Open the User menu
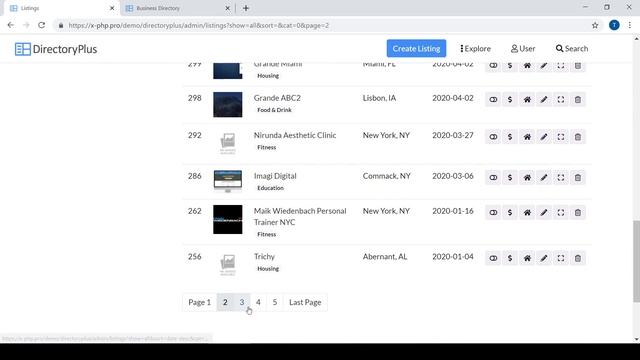Viewport: 640px width, 360px height. point(523,49)
